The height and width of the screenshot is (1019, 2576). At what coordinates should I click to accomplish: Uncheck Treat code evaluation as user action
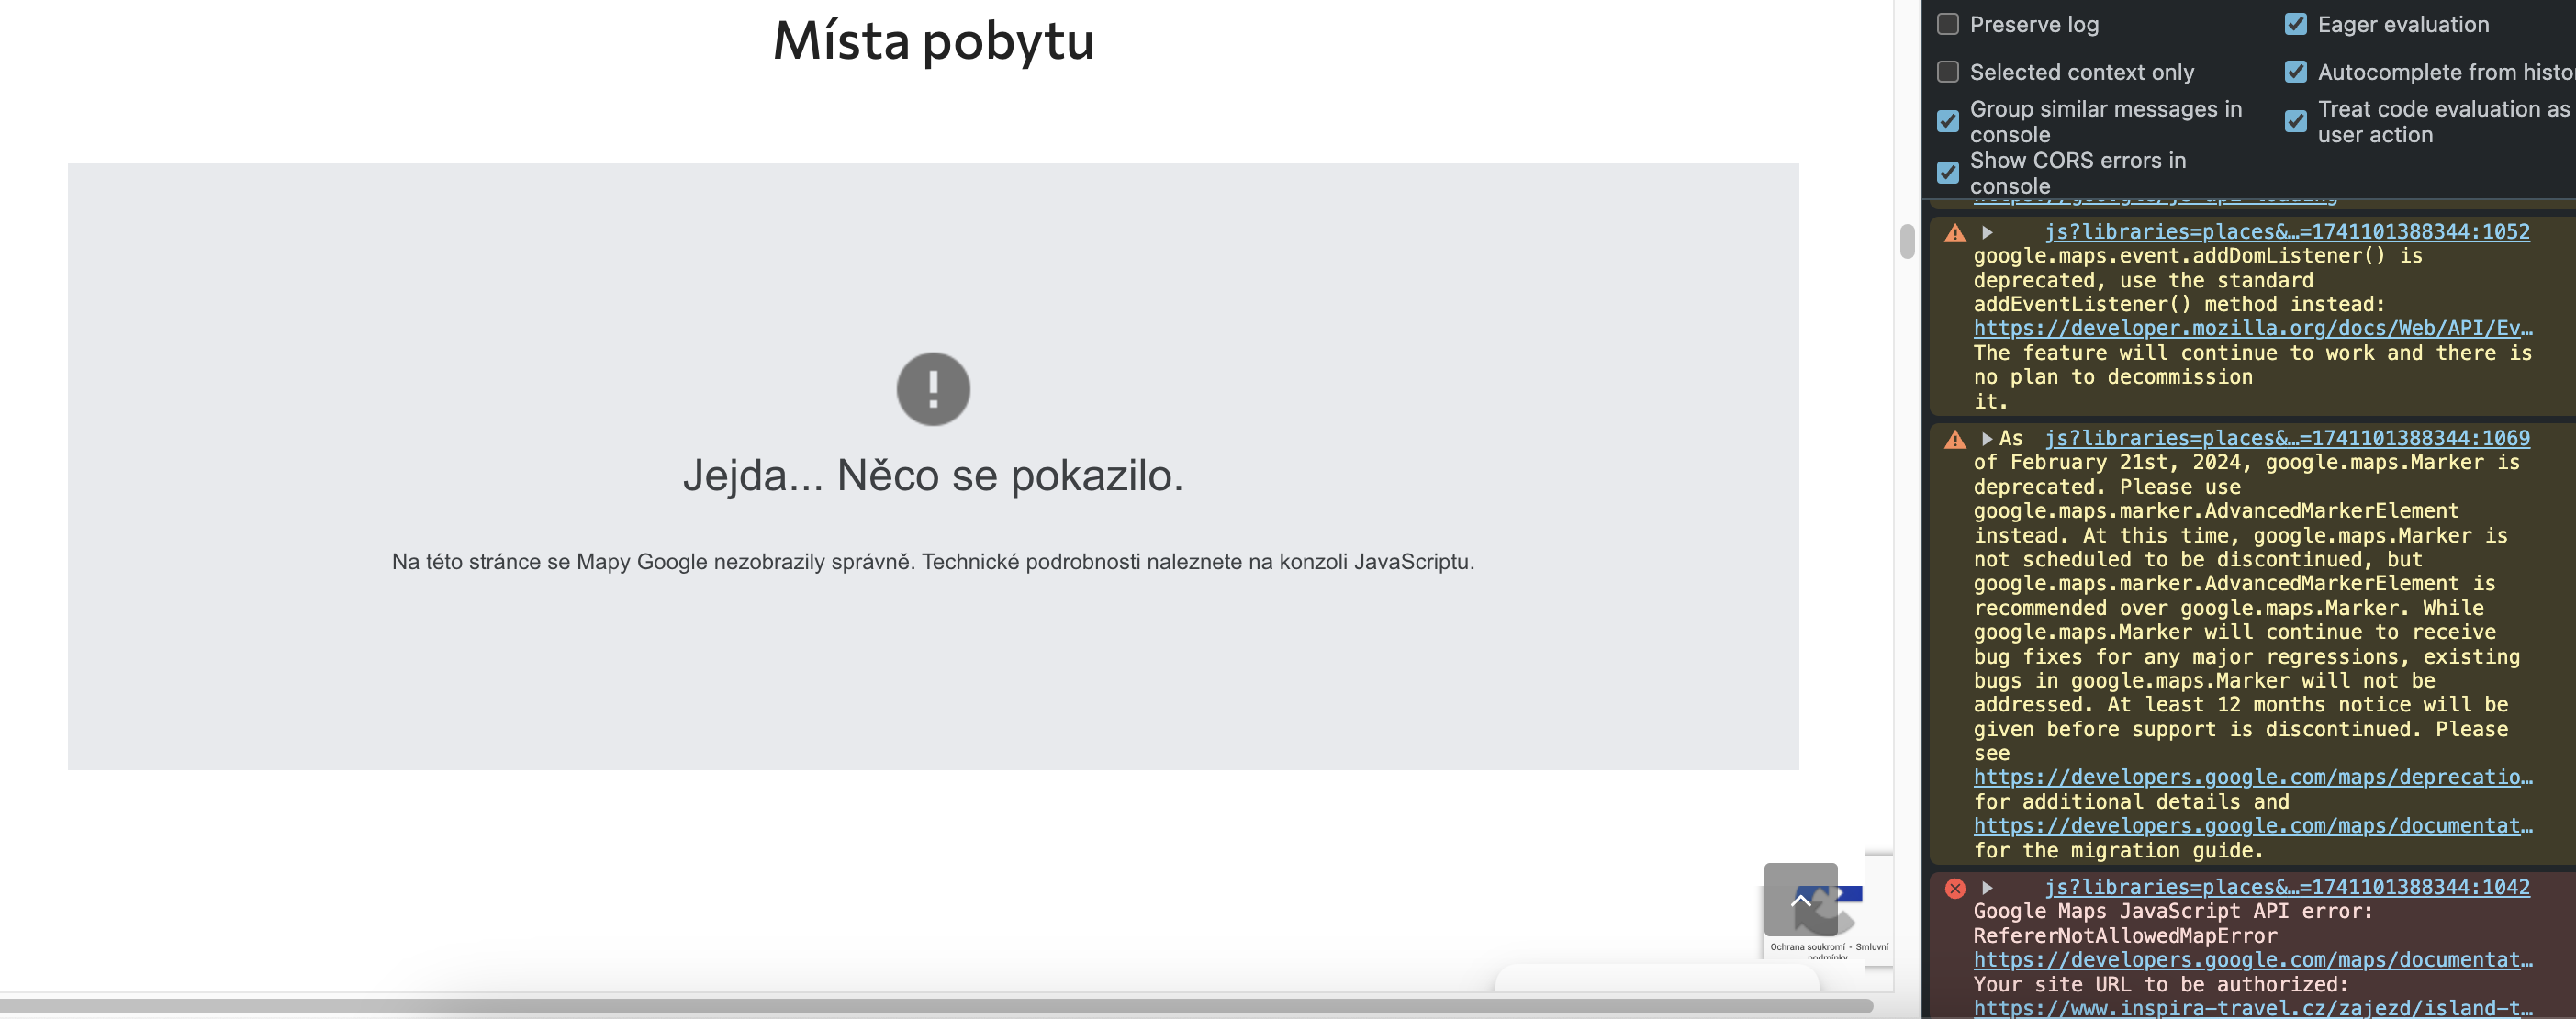click(2295, 121)
